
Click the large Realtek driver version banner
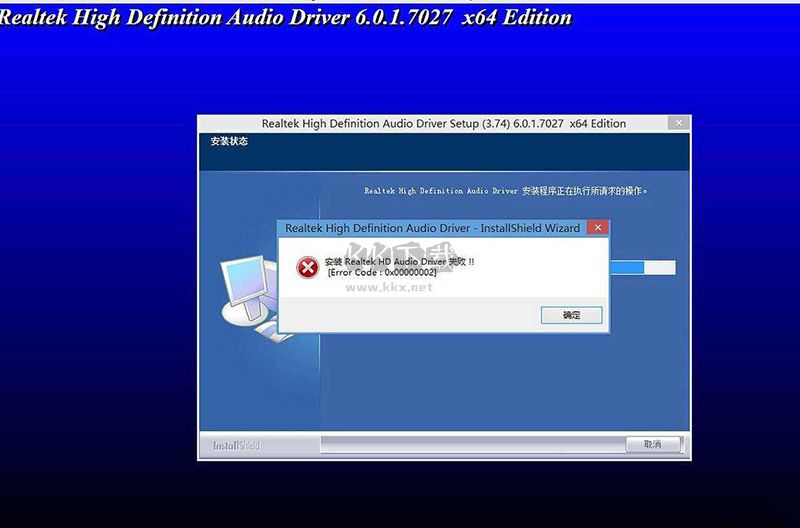pos(286,17)
